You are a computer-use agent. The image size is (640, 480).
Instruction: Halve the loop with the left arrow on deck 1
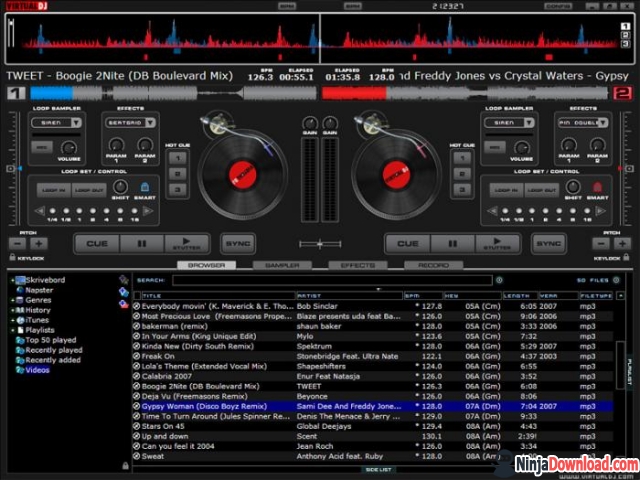[x=40, y=211]
